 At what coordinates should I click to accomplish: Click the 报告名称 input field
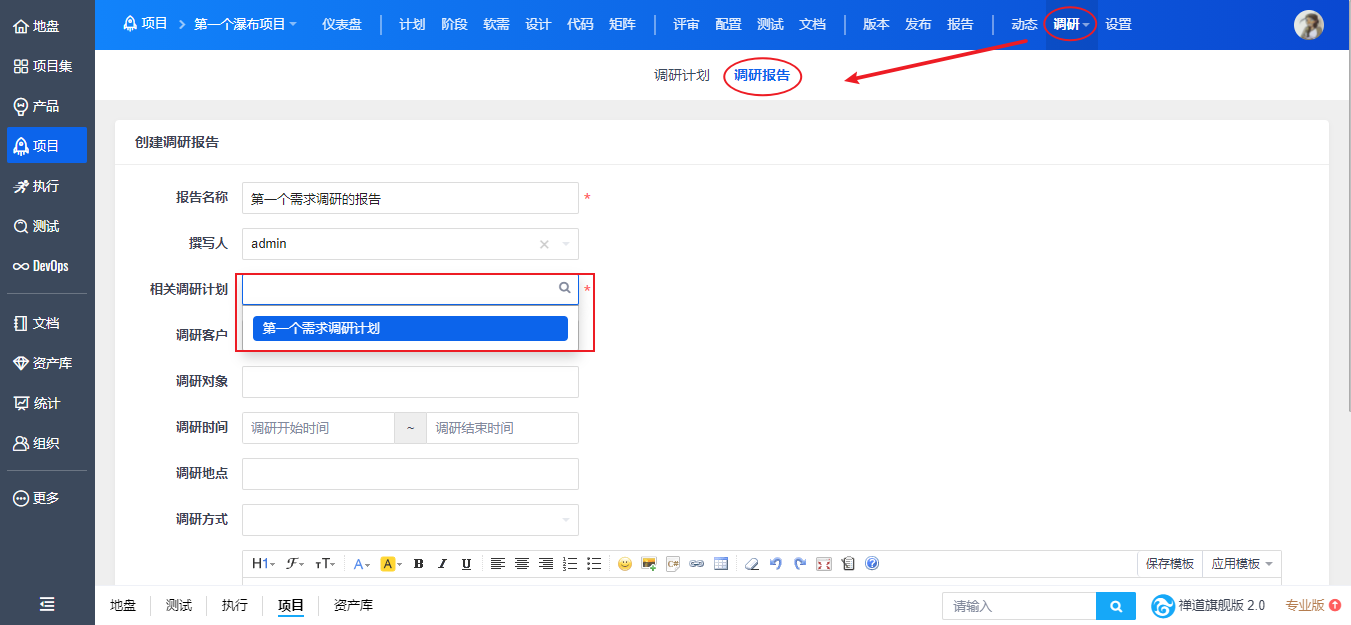410,198
